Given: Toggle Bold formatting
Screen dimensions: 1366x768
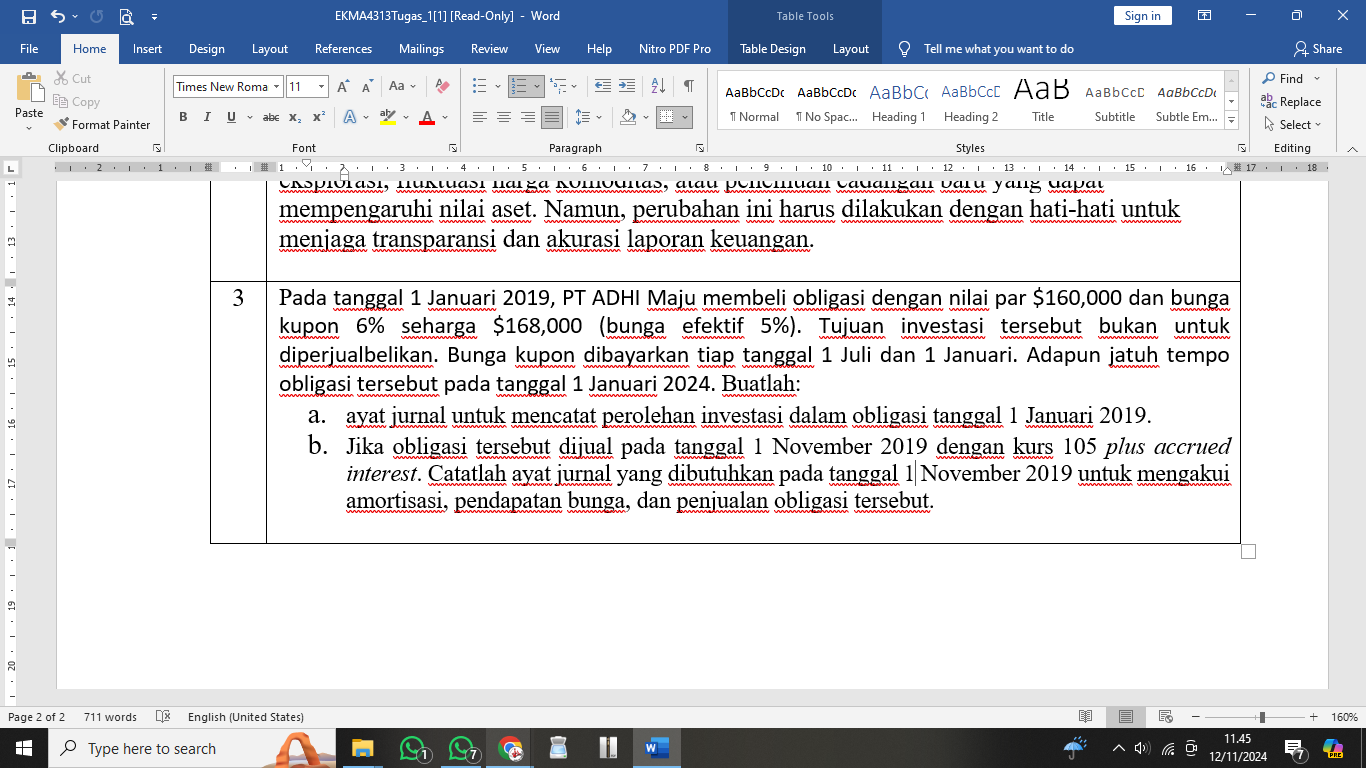Looking at the screenshot, I should 183,117.
